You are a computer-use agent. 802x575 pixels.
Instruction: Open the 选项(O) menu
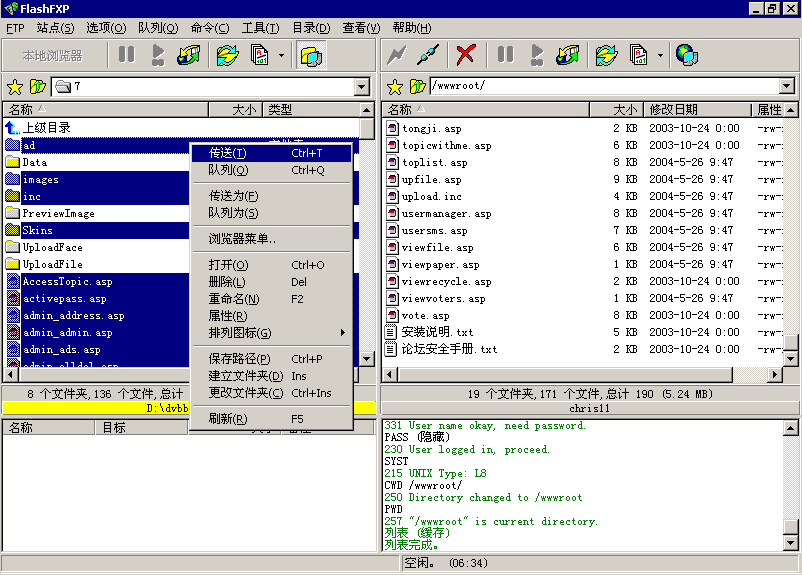[x=106, y=28]
